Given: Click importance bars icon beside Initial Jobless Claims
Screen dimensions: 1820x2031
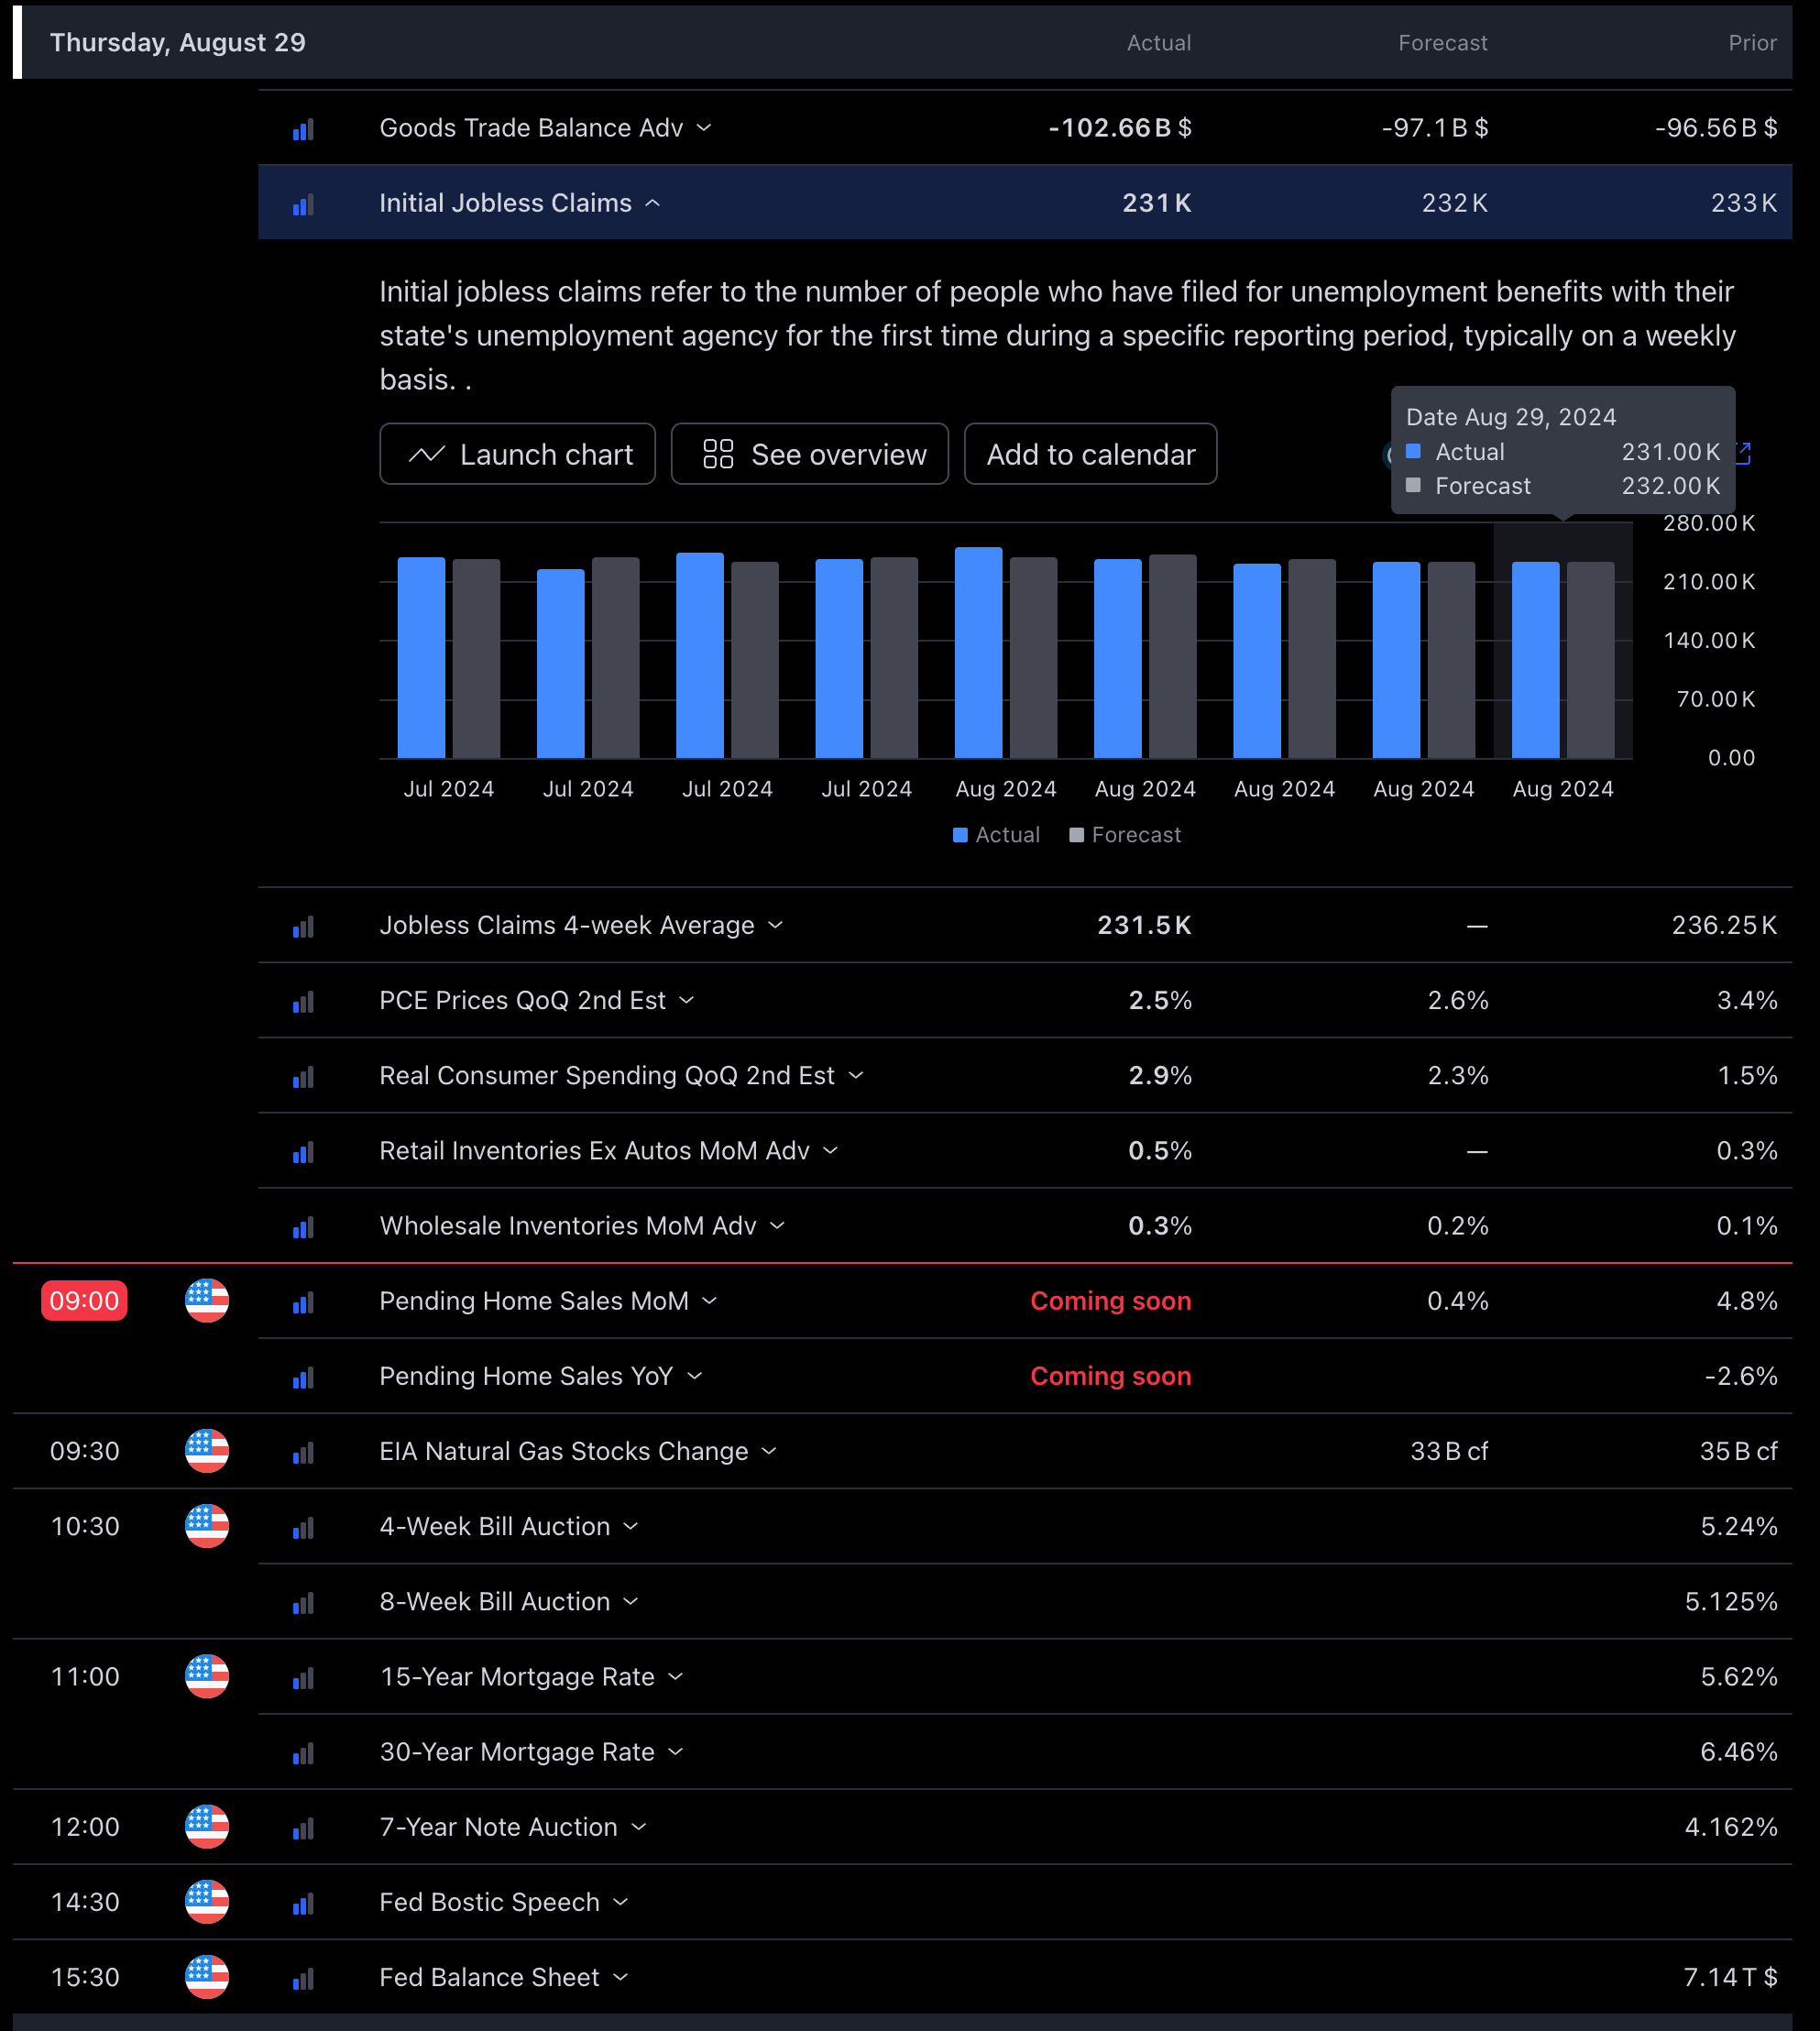Looking at the screenshot, I should [x=303, y=204].
